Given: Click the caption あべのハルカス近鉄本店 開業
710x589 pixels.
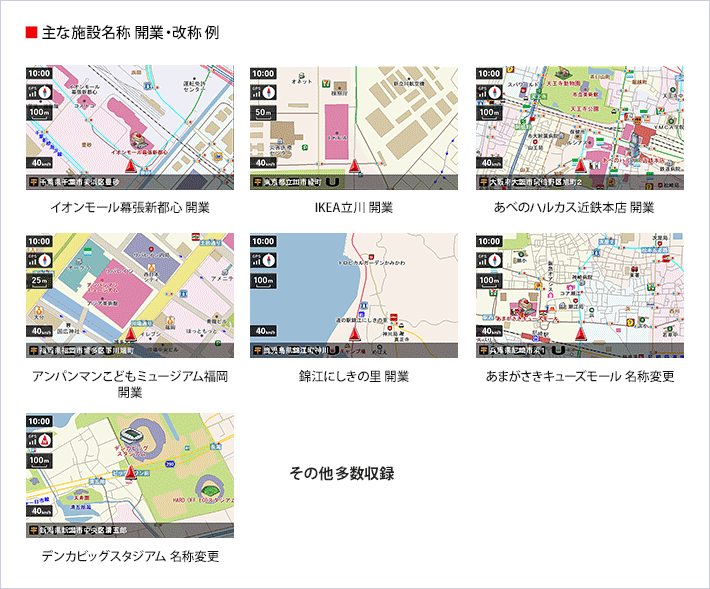Looking at the screenshot, I should point(574,207).
